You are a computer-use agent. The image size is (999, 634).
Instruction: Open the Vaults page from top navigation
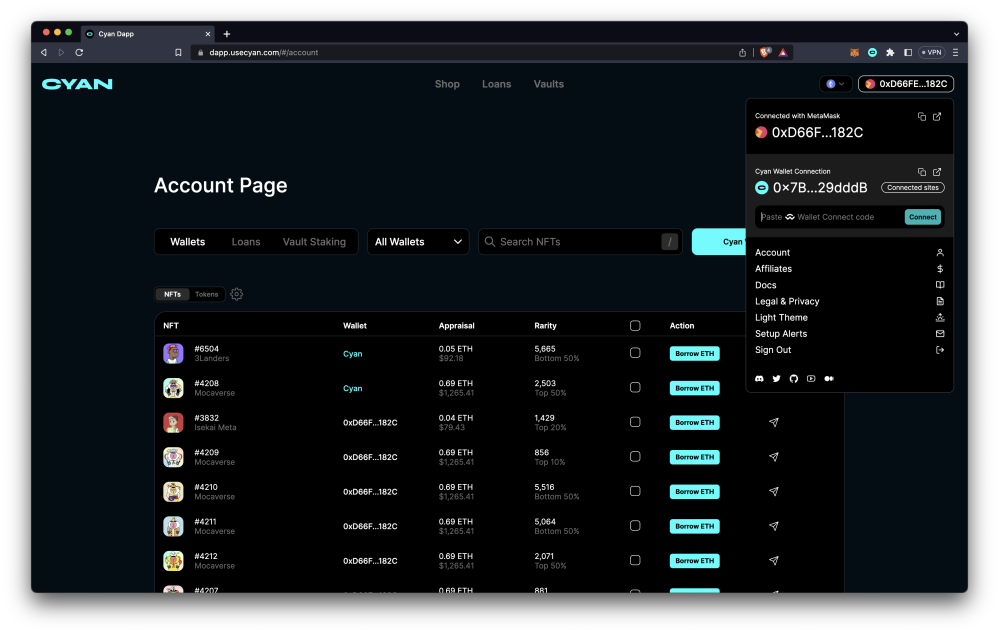click(x=548, y=84)
